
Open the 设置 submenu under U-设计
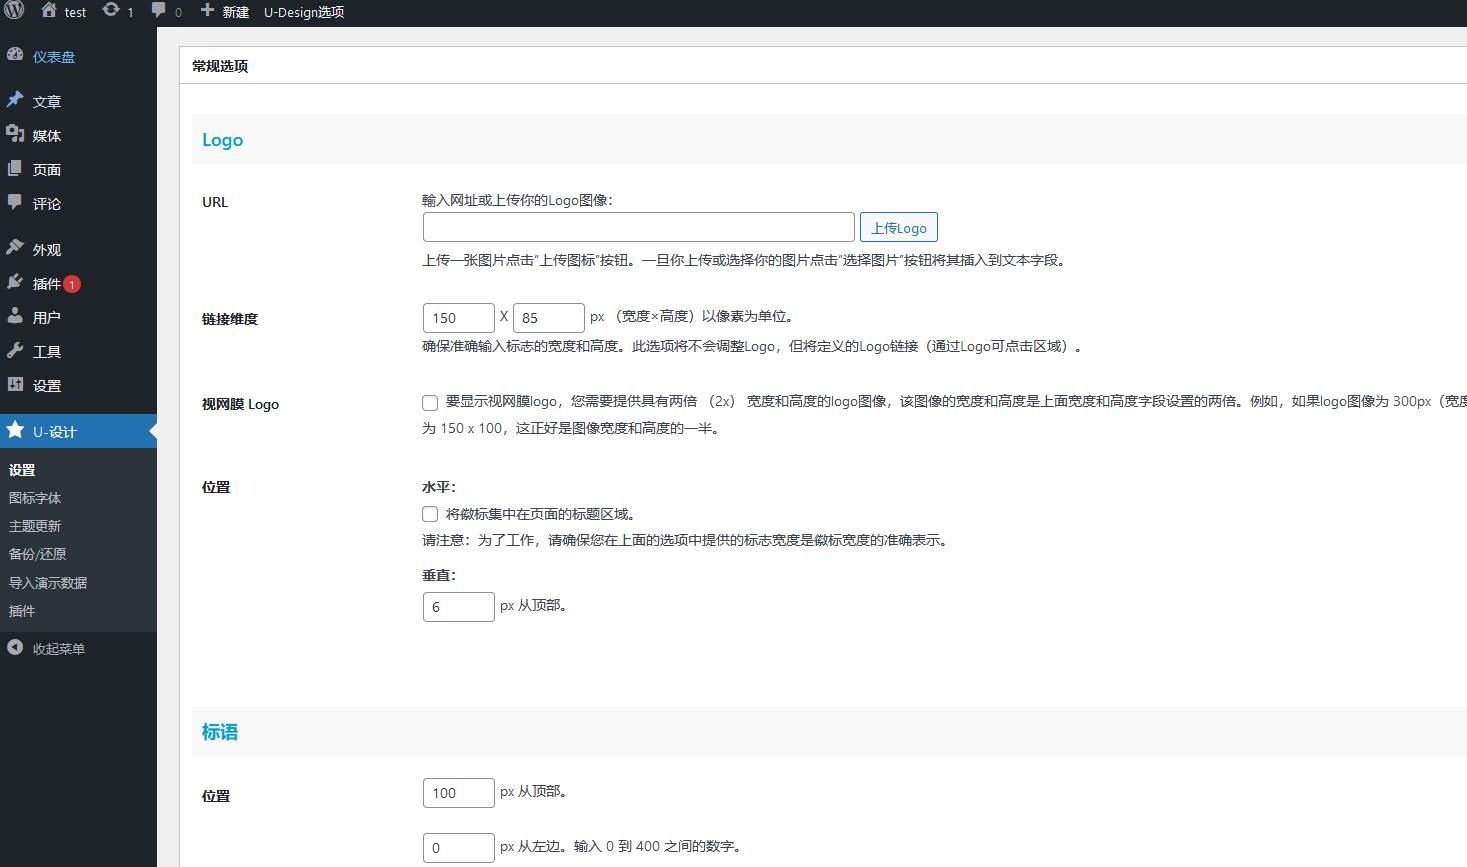point(22,470)
